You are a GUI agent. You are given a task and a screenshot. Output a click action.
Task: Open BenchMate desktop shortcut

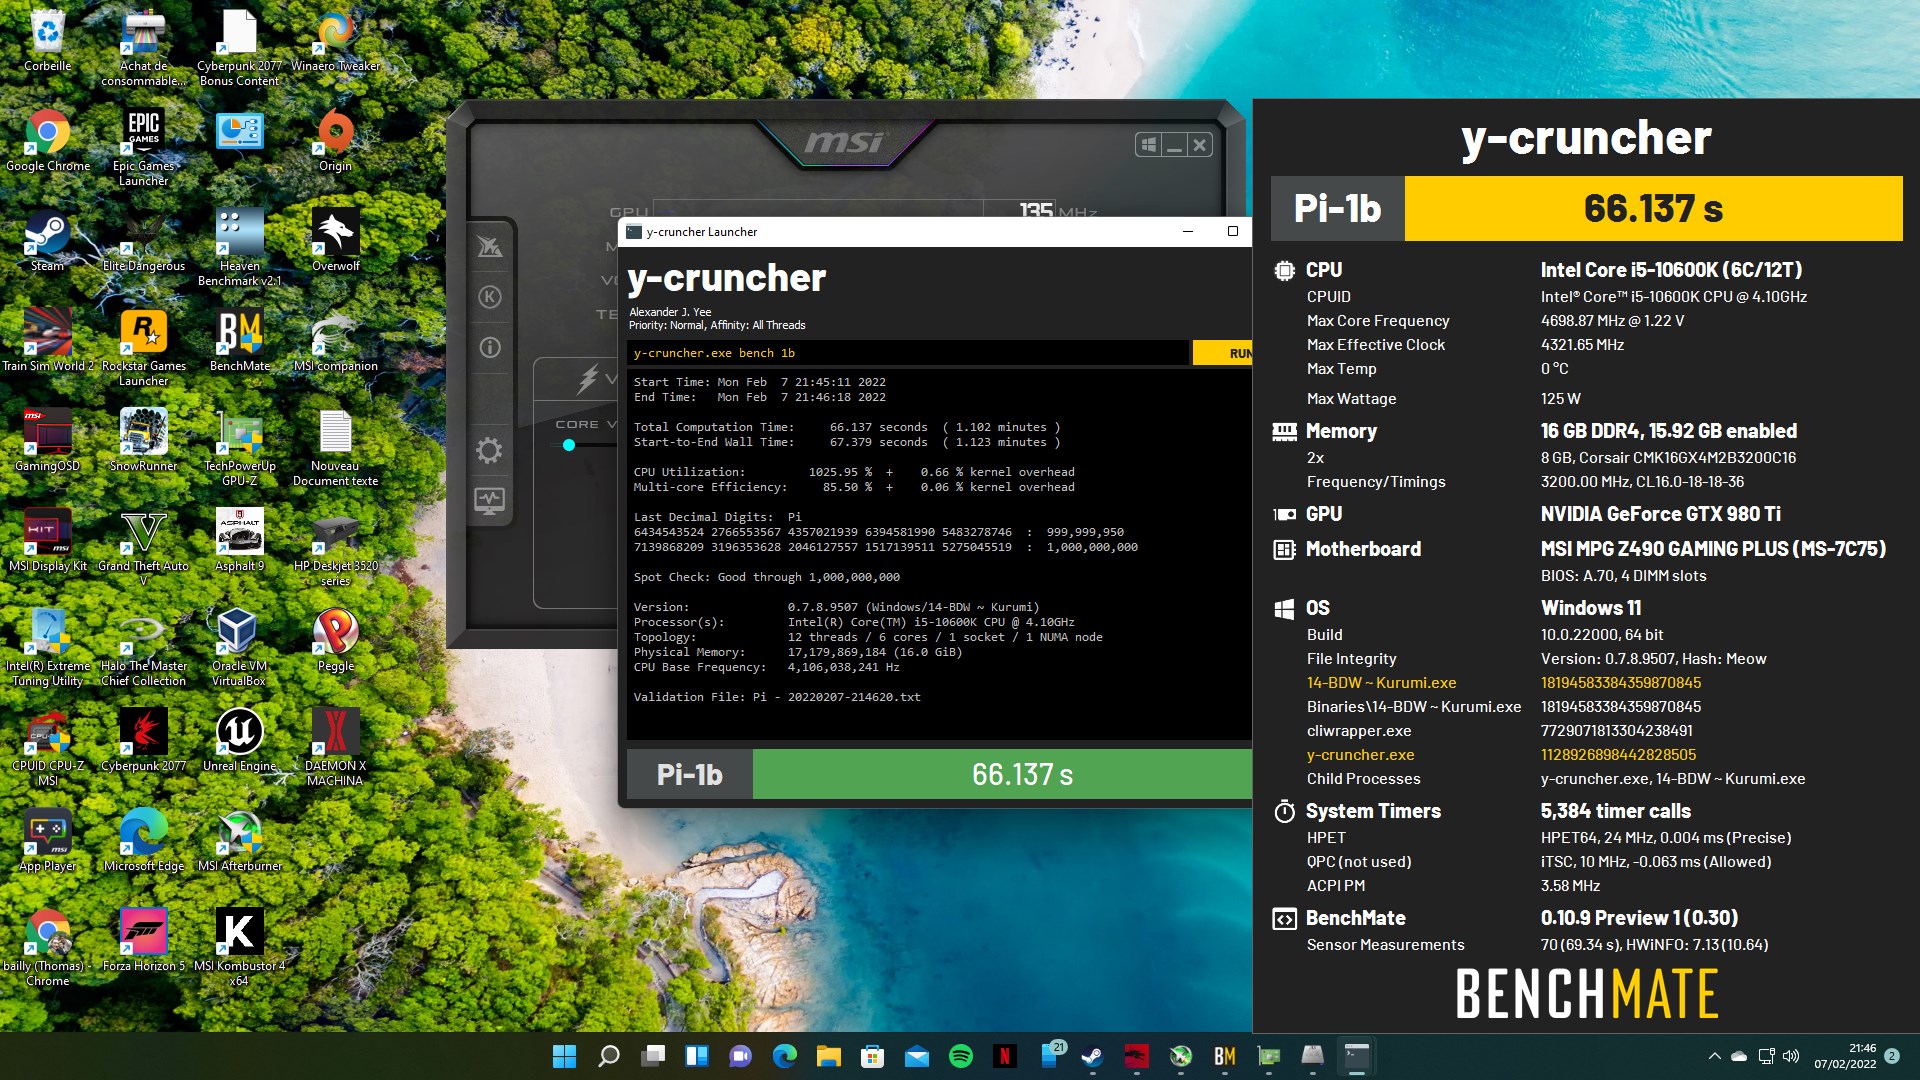click(x=239, y=341)
